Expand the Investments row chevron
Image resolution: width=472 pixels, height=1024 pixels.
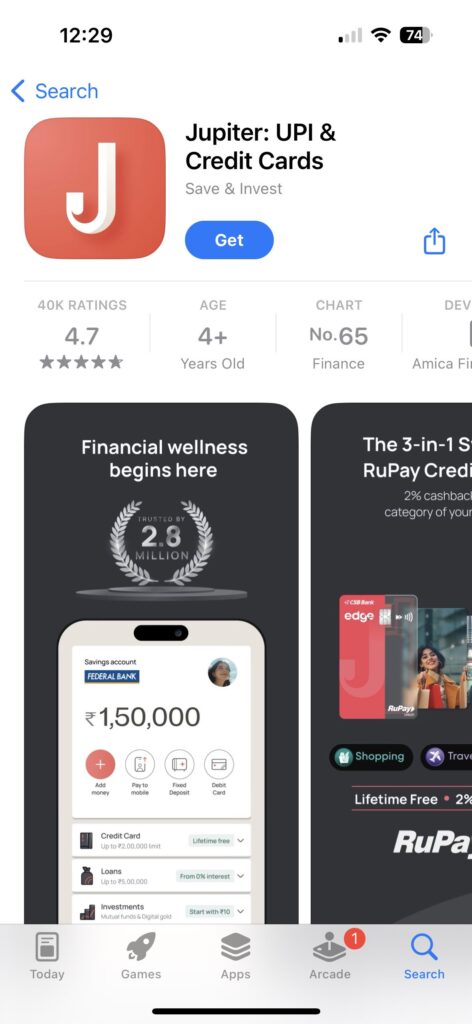[x=241, y=911]
